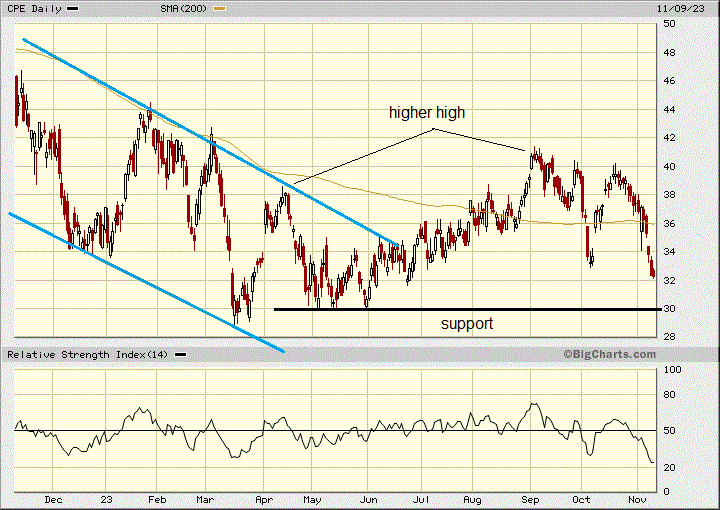Viewport: 720px width, 510px height.
Task: Click the black legend marker beside Relative Strength Index(14)
Action: [181, 355]
